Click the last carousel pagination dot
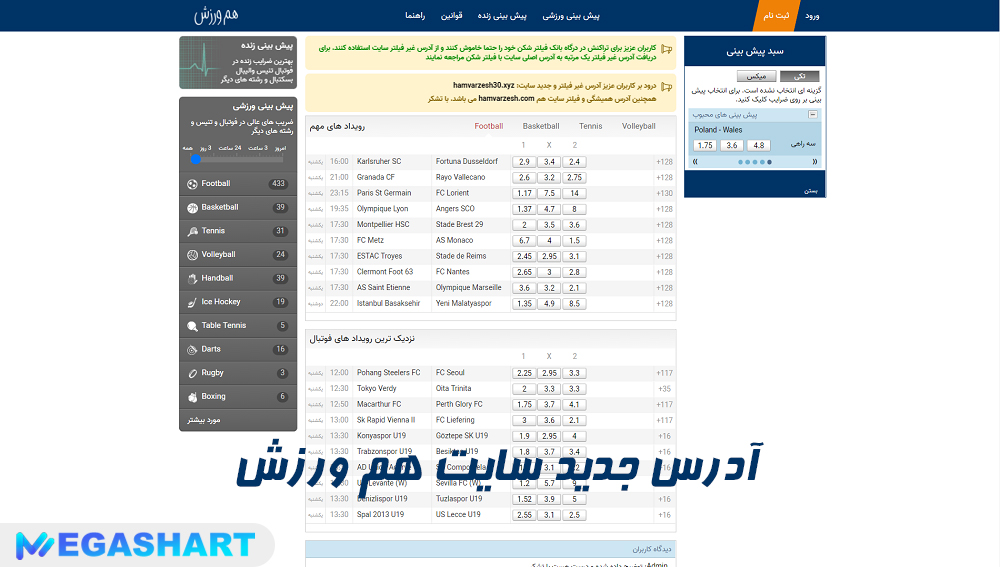 tap(769, 162)
